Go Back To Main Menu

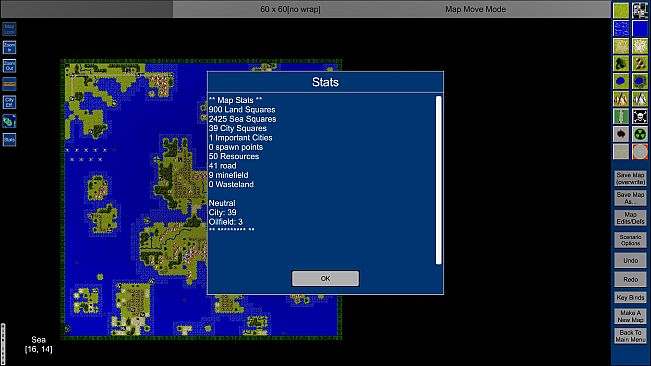click(x=630, y=336)
